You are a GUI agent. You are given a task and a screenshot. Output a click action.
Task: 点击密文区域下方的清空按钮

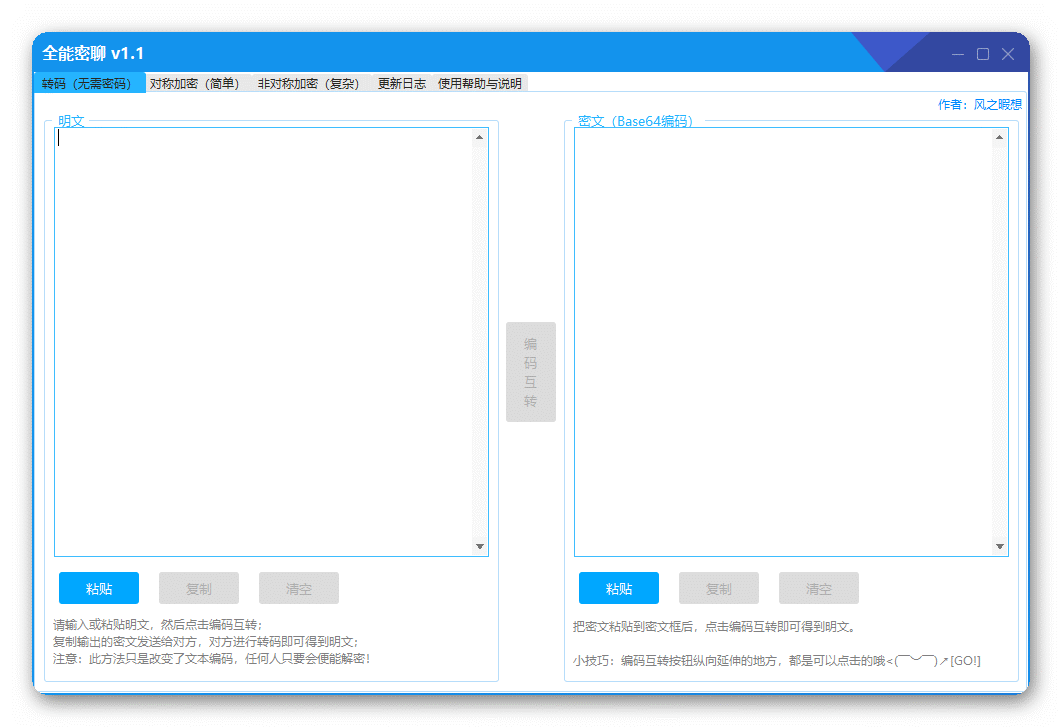point(819,588)
